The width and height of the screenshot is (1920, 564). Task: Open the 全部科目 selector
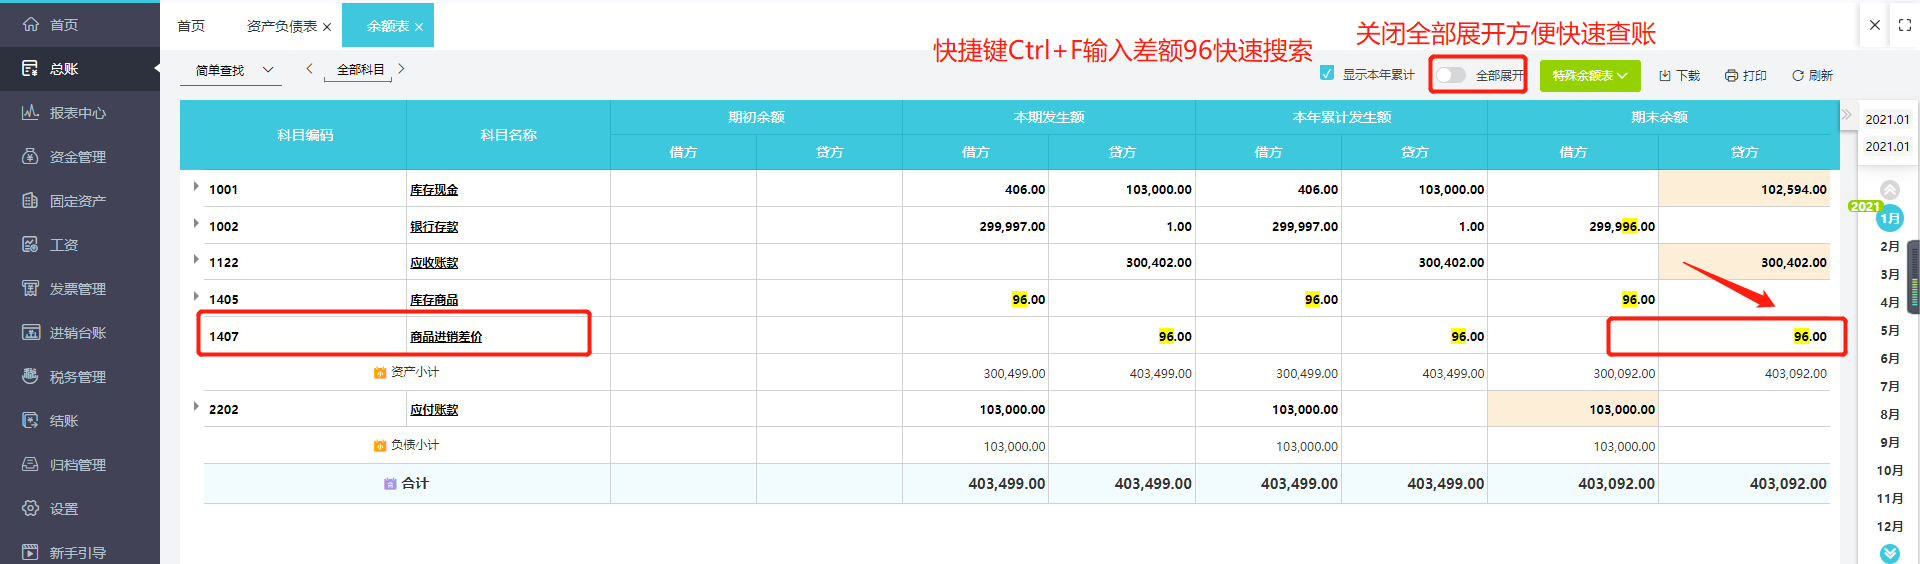coord(360,70)
